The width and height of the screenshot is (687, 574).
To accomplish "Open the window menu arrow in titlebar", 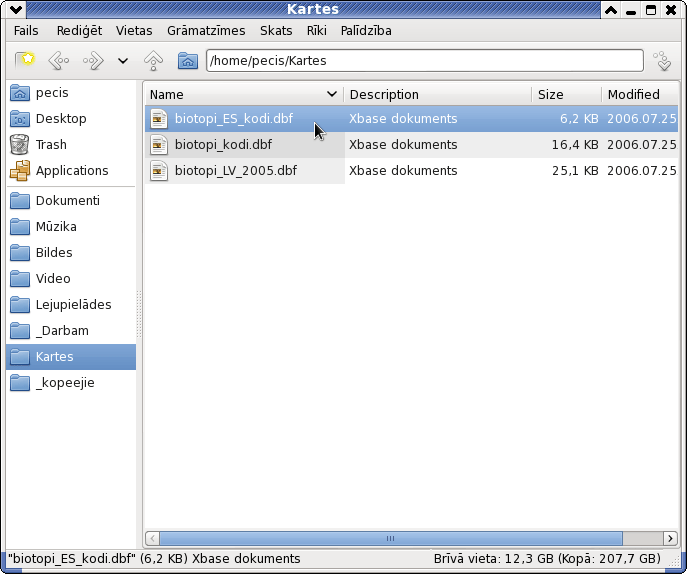I will (x=15, y=9).
